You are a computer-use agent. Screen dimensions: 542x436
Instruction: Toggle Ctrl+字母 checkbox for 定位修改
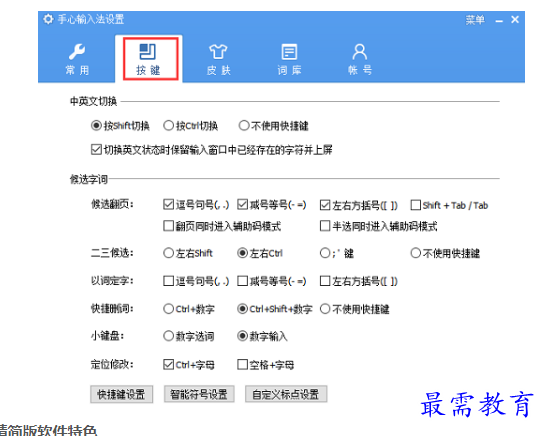[168, 364]
